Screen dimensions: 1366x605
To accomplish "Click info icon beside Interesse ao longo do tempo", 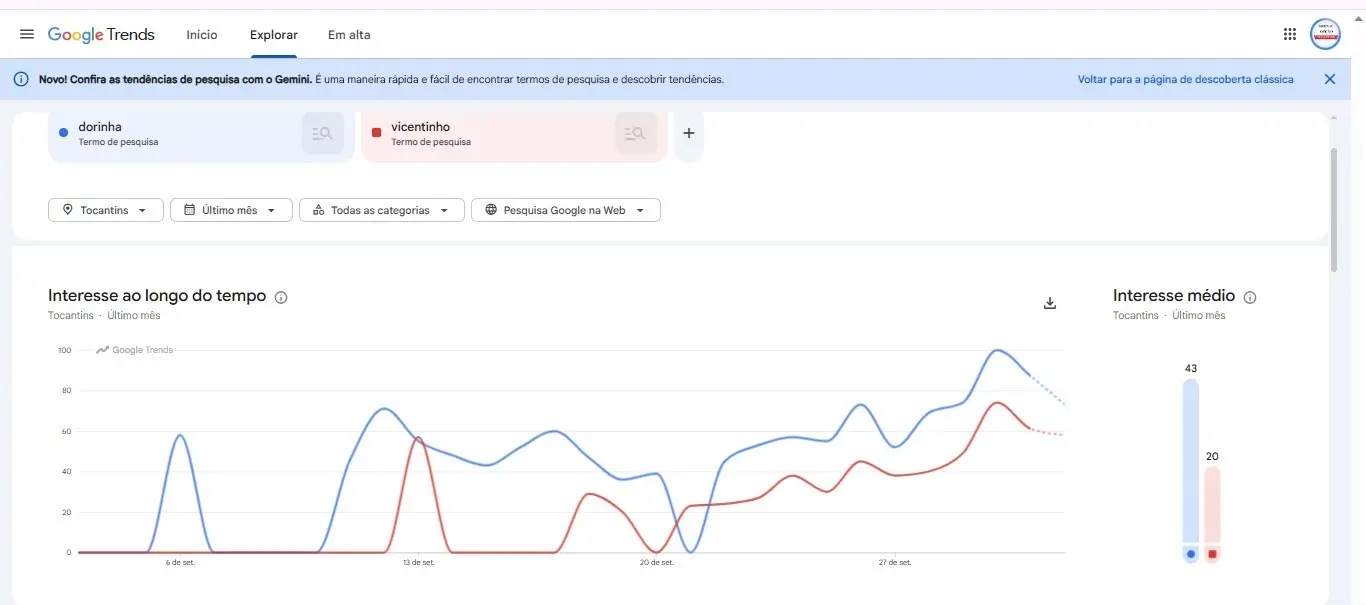I will 281,297.
